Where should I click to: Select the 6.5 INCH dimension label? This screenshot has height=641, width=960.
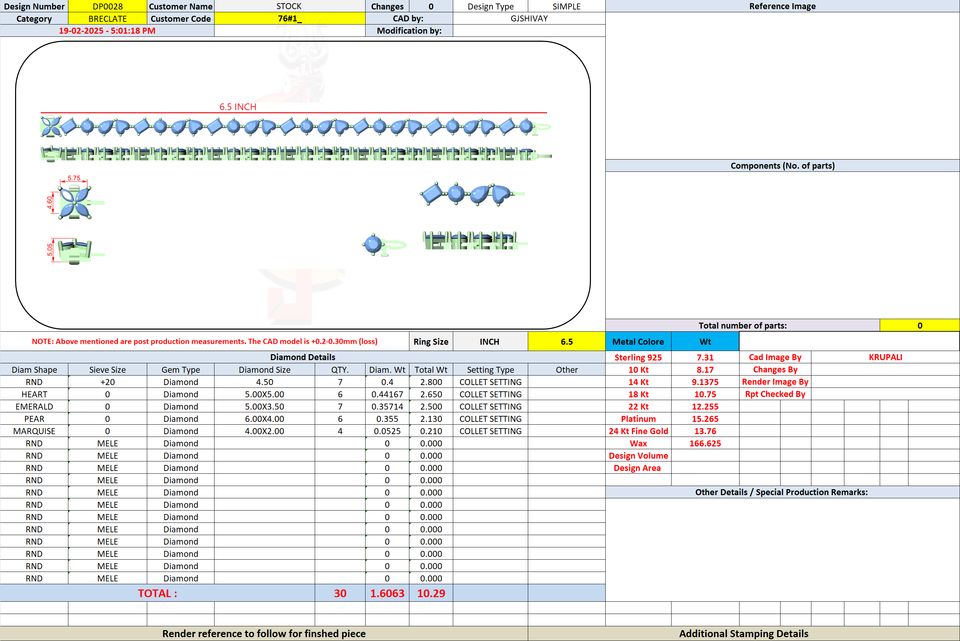(x=238, y=107)
